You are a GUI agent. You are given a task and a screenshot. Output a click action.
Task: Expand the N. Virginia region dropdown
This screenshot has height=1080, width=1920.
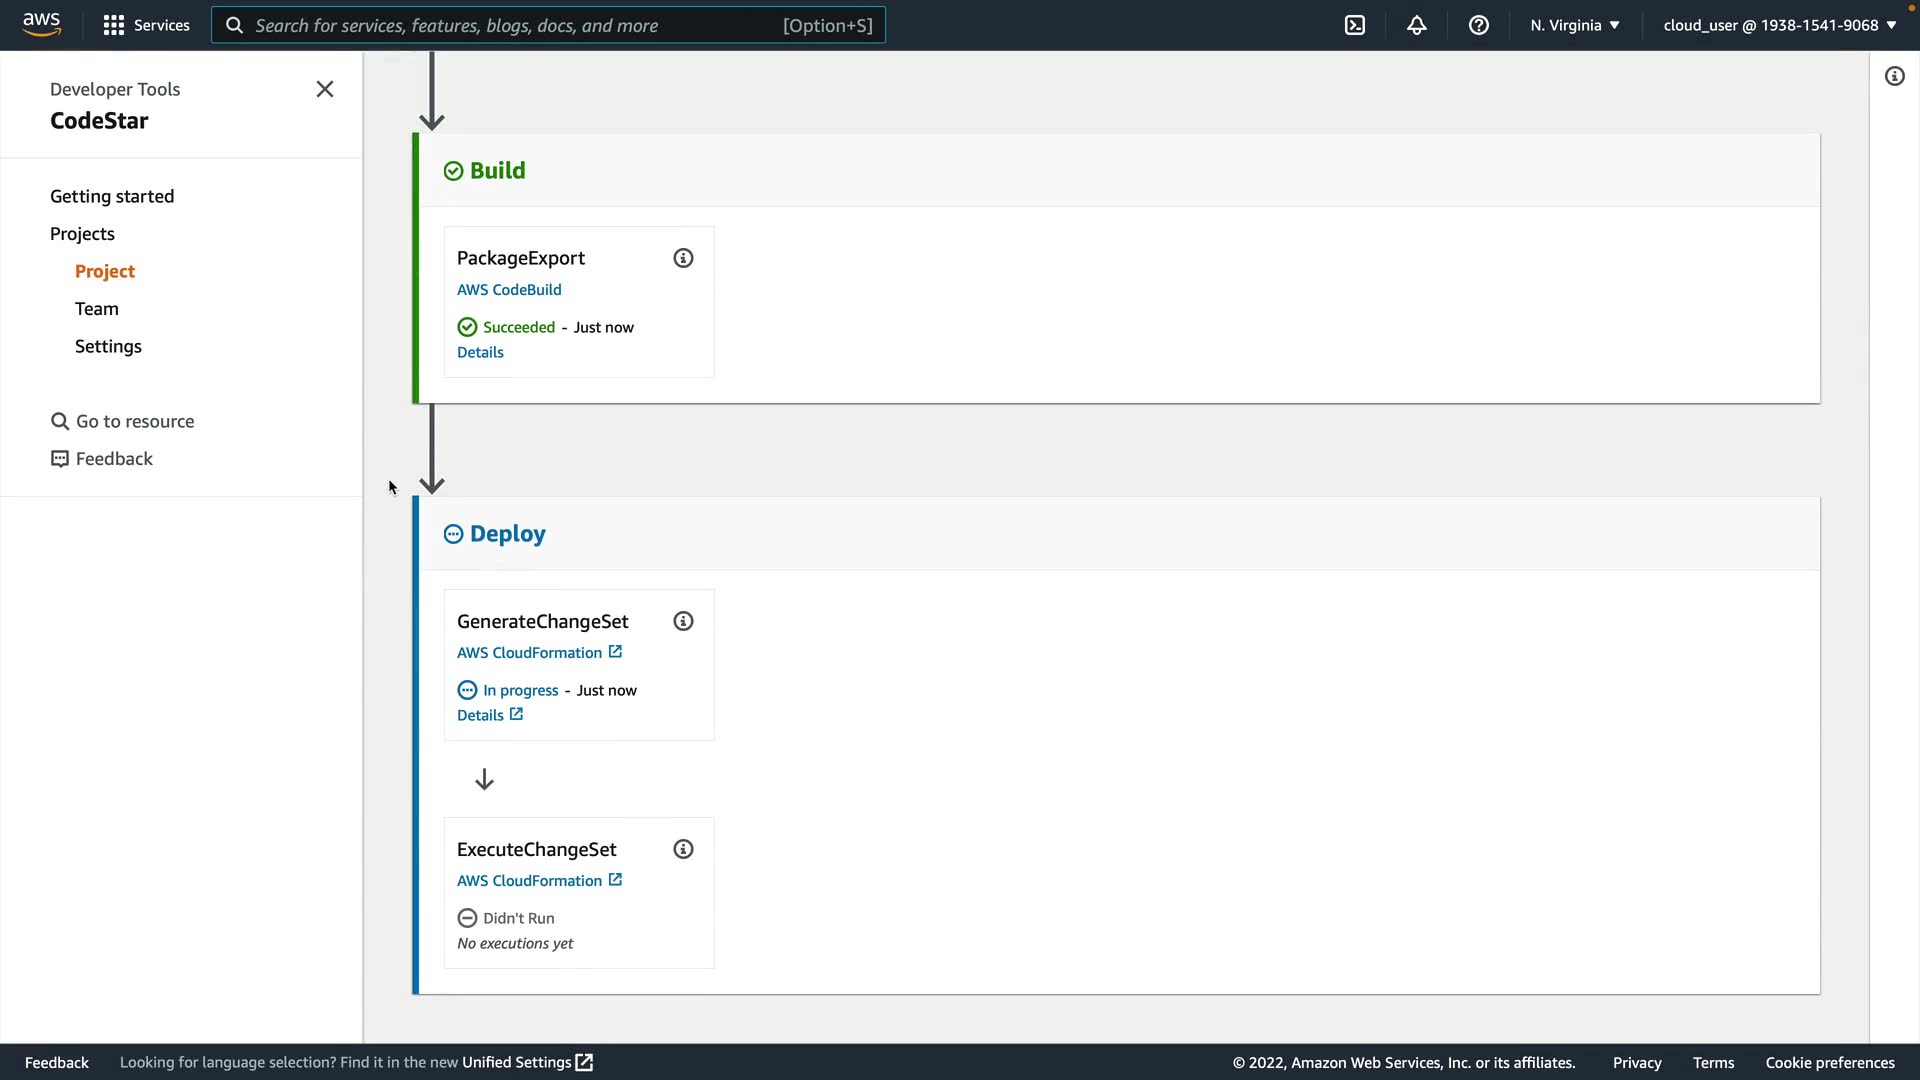1574,25
